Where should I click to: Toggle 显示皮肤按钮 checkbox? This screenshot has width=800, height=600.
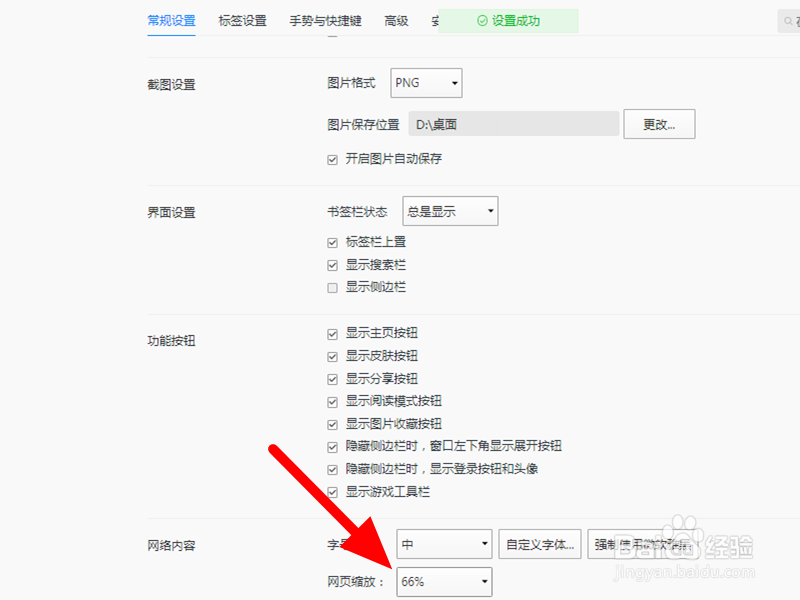pos(332,356)
